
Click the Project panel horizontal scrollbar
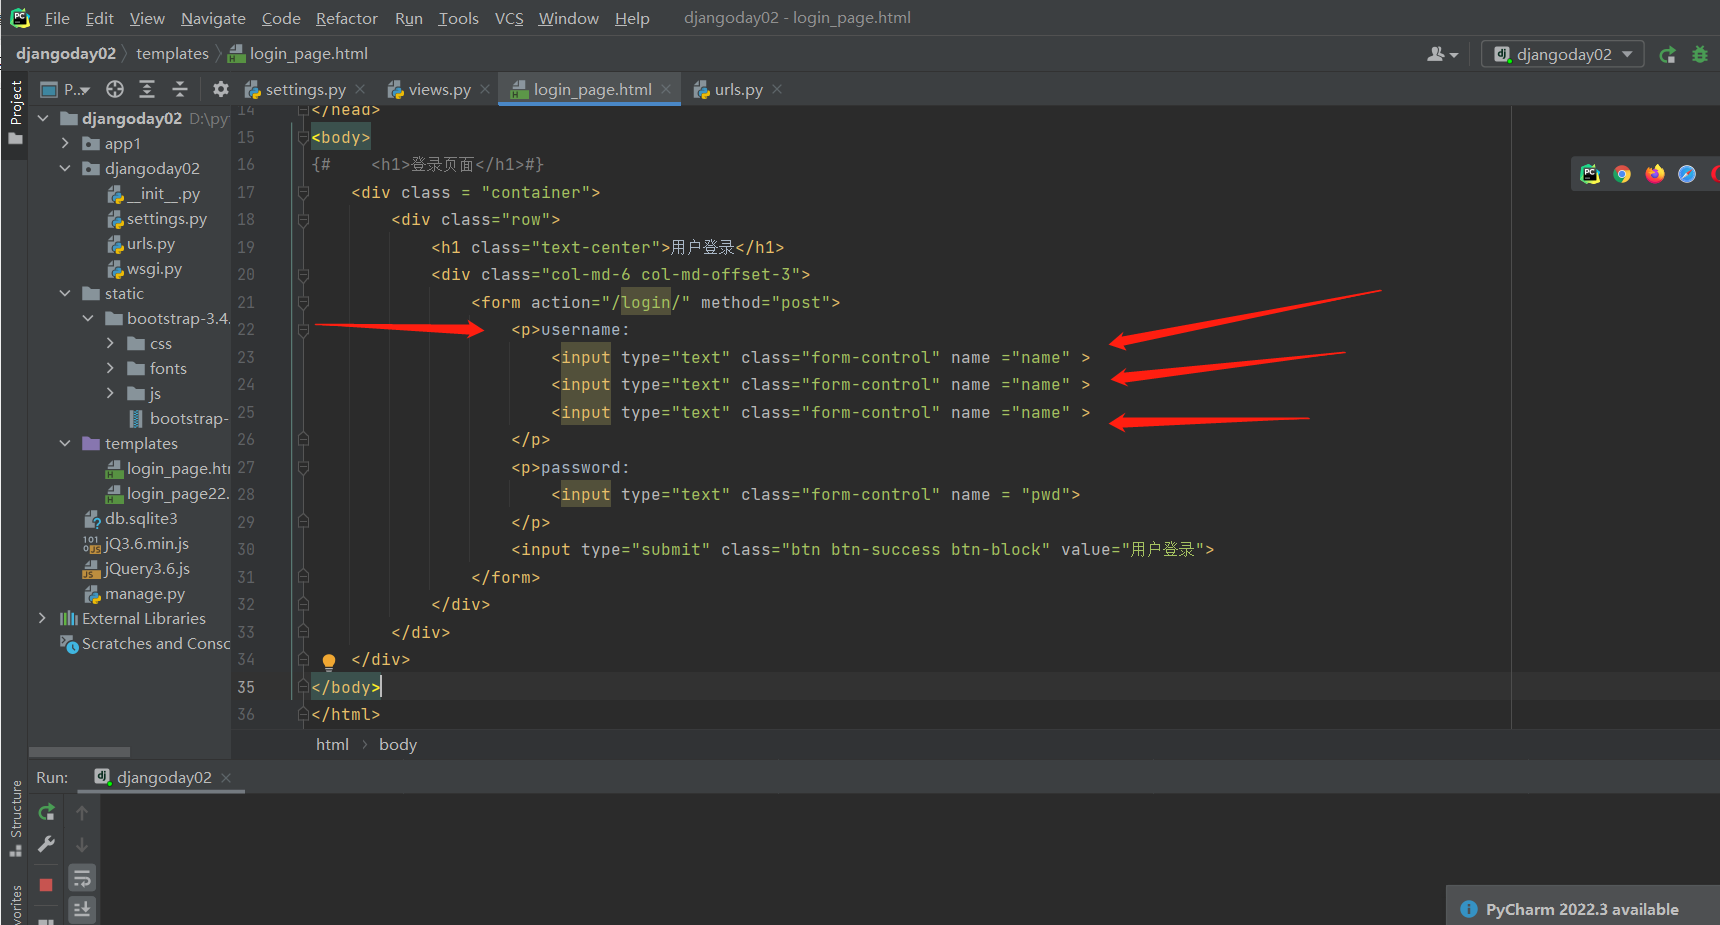tap(79, 752)
